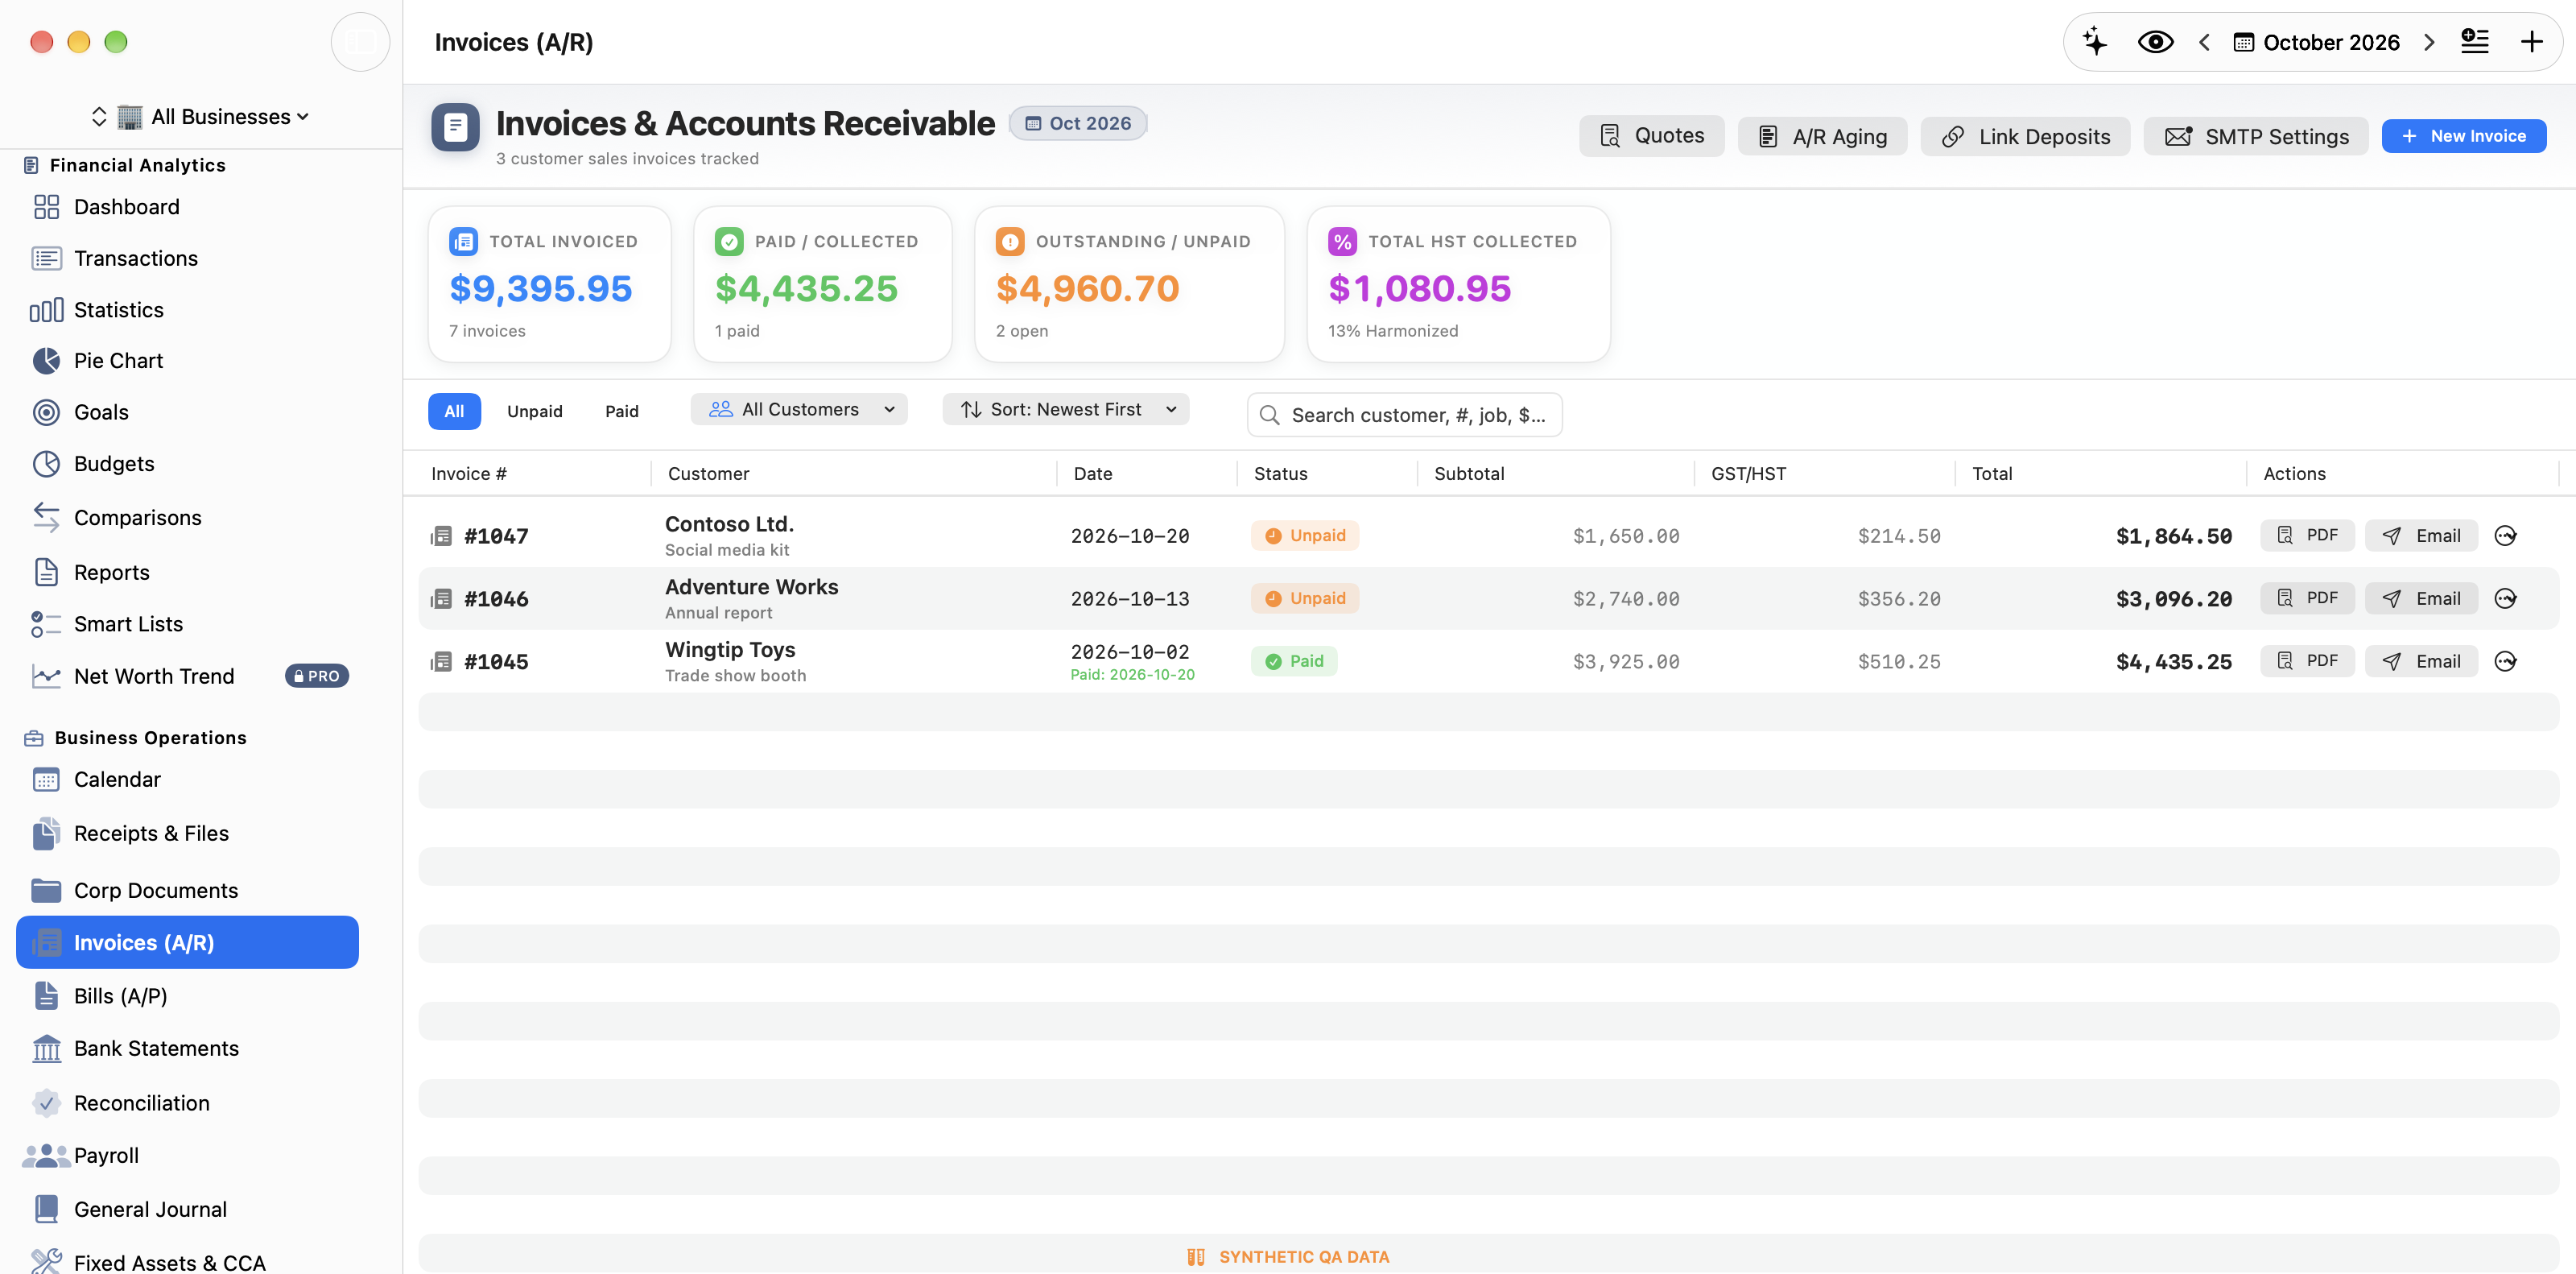Image resolution: width=2576 pixels, height=1274 pixels.
Task: Open Comparisons in sidebar
Action: click(188, 518)
